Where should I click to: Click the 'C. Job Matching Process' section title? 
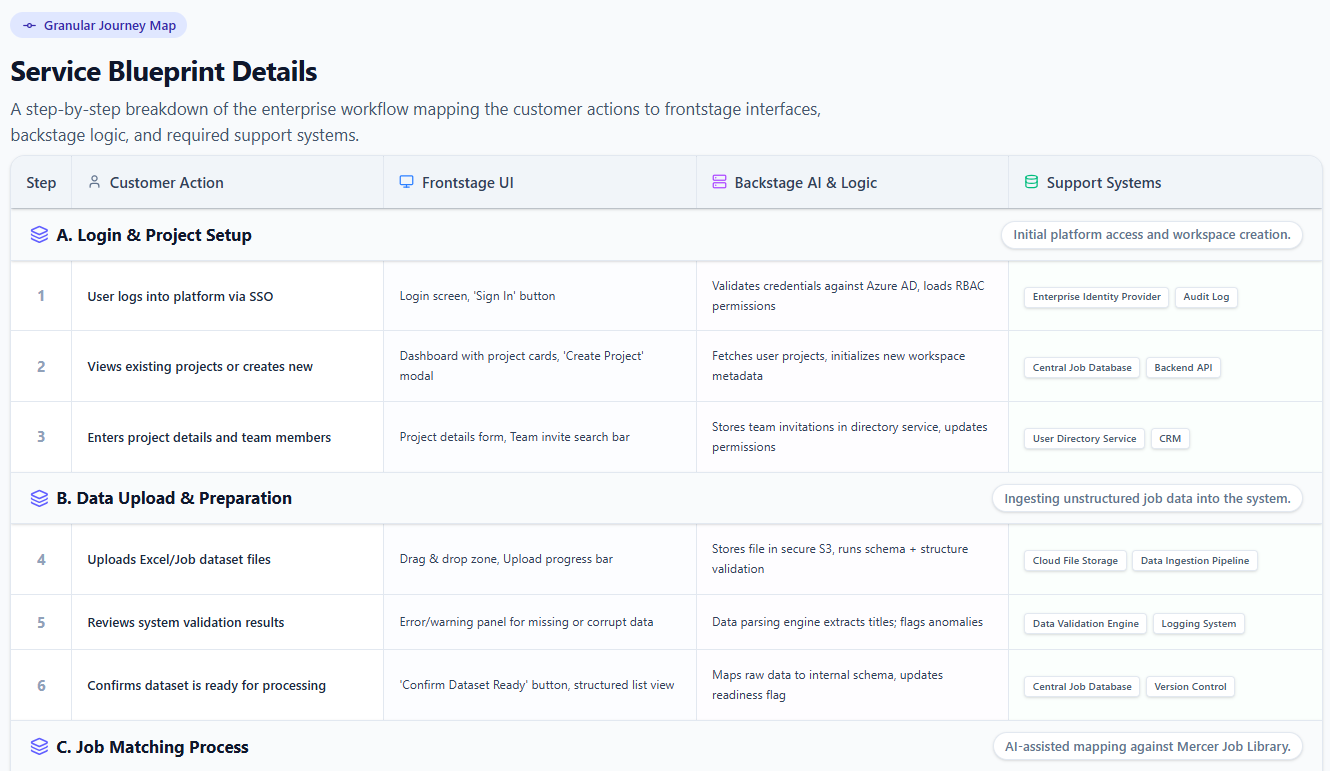click(153, 747)
